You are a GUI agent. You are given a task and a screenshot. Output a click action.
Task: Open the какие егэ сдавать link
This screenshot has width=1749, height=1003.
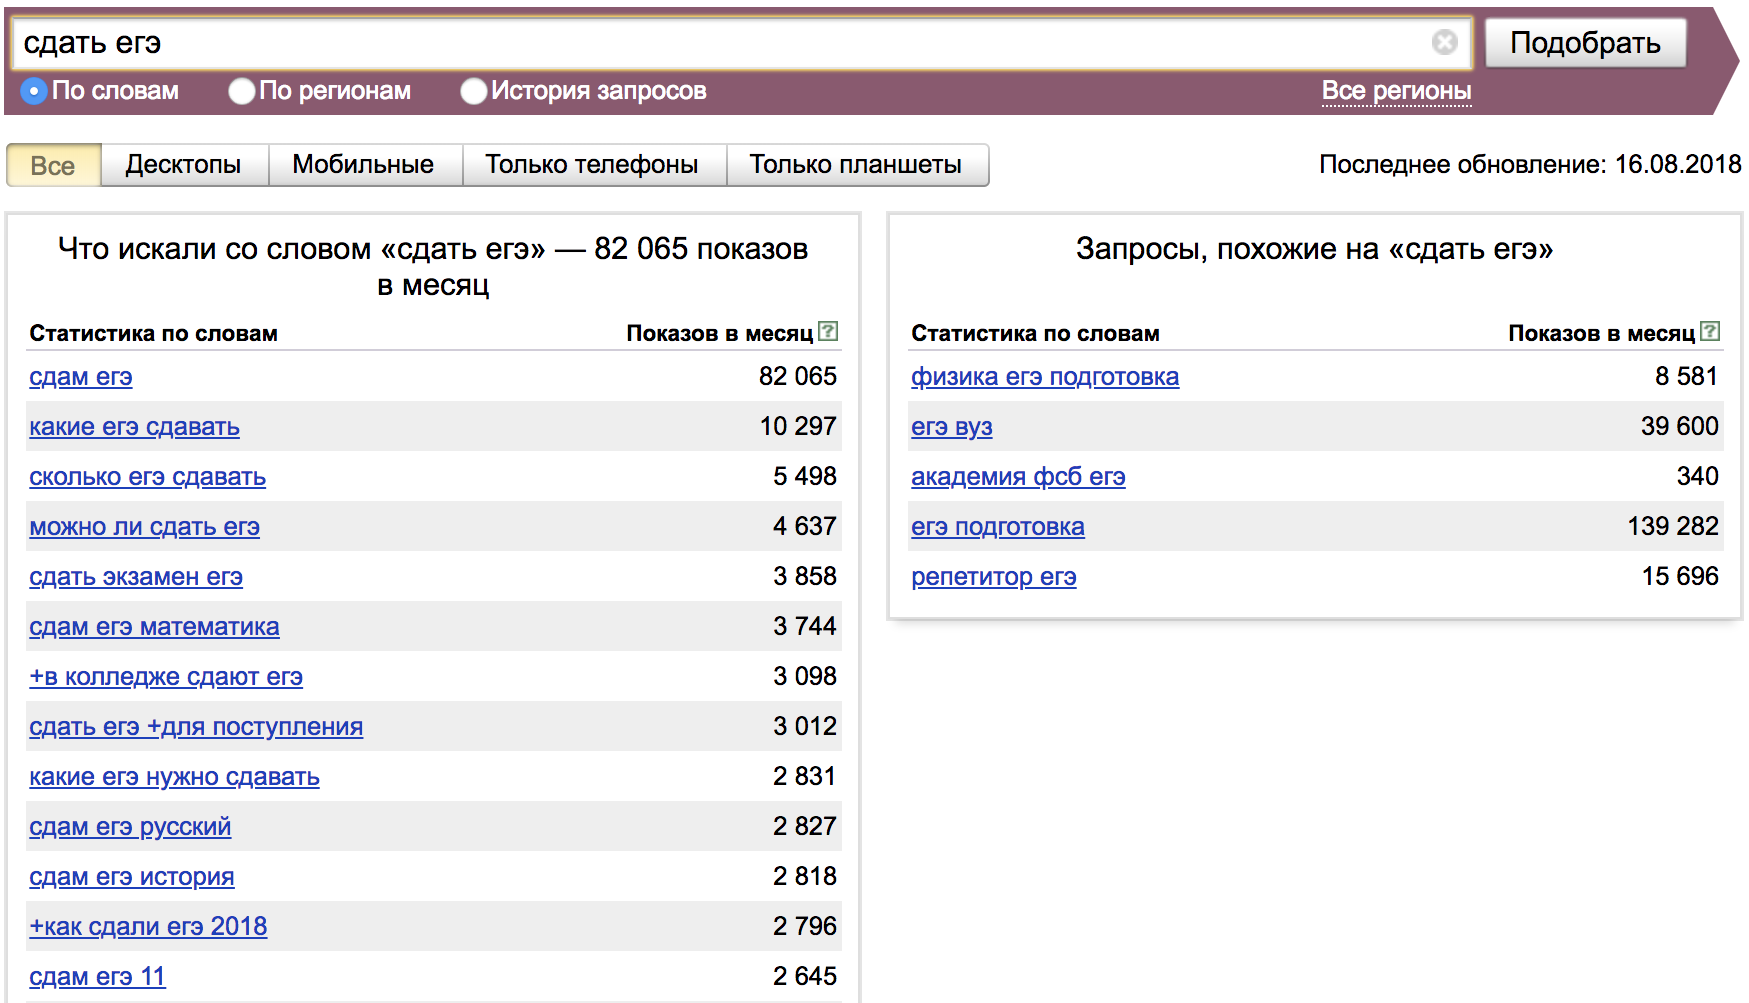[135, 427]
